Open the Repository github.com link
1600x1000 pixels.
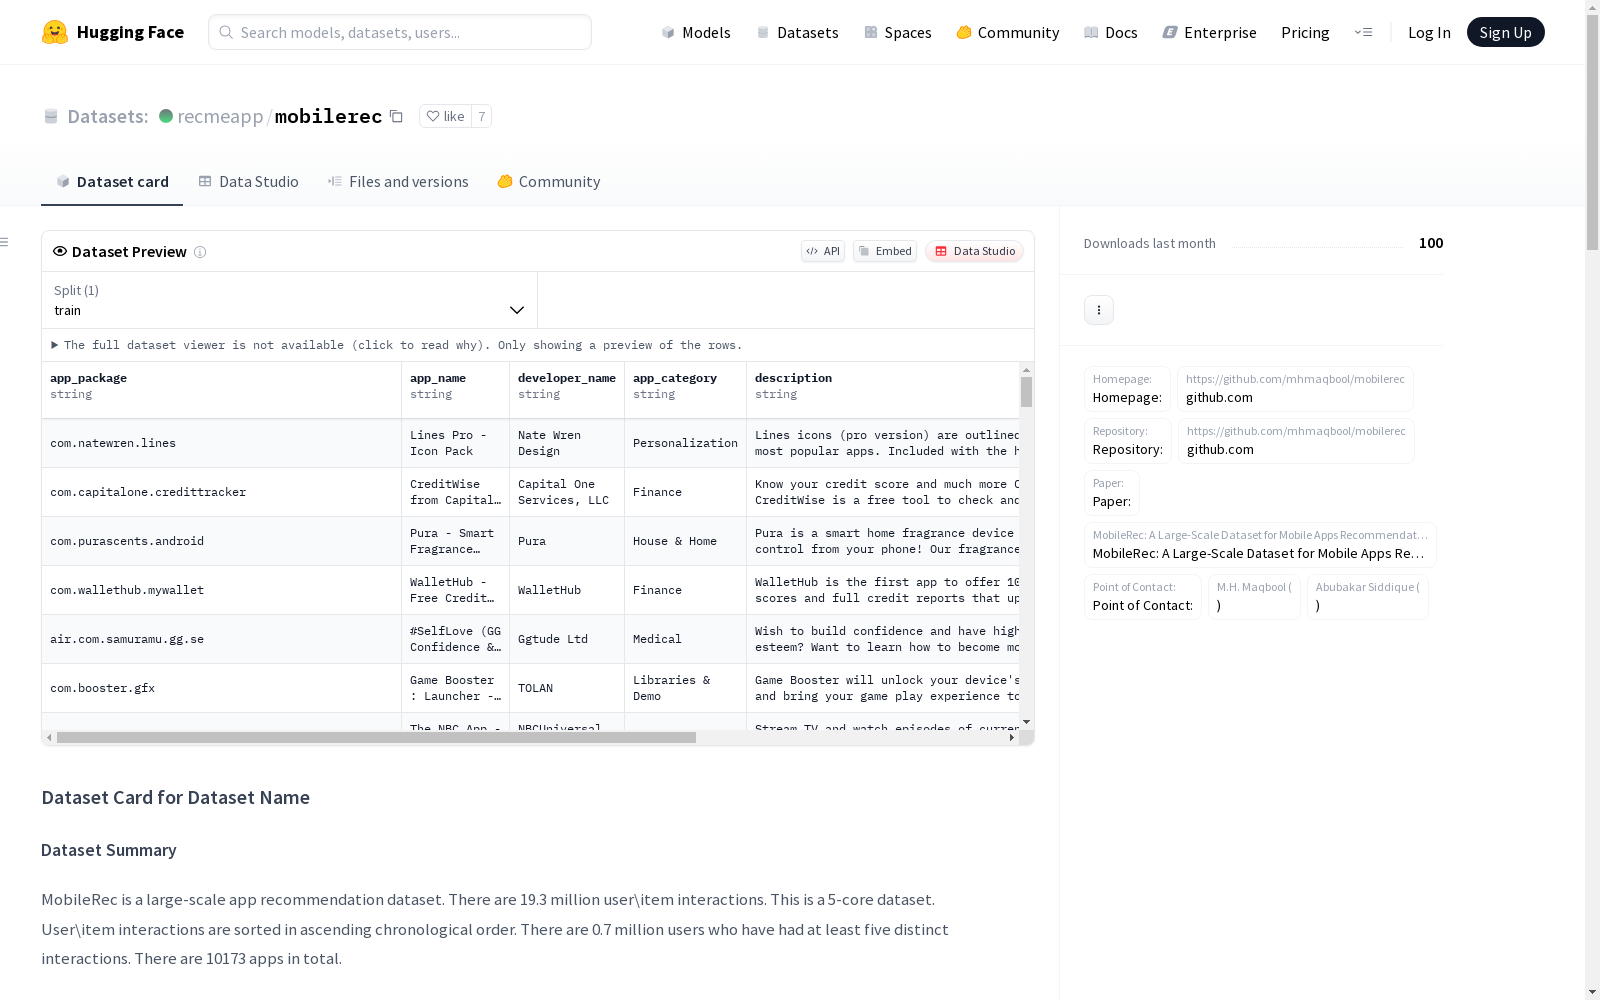[x=1296, y=441]
